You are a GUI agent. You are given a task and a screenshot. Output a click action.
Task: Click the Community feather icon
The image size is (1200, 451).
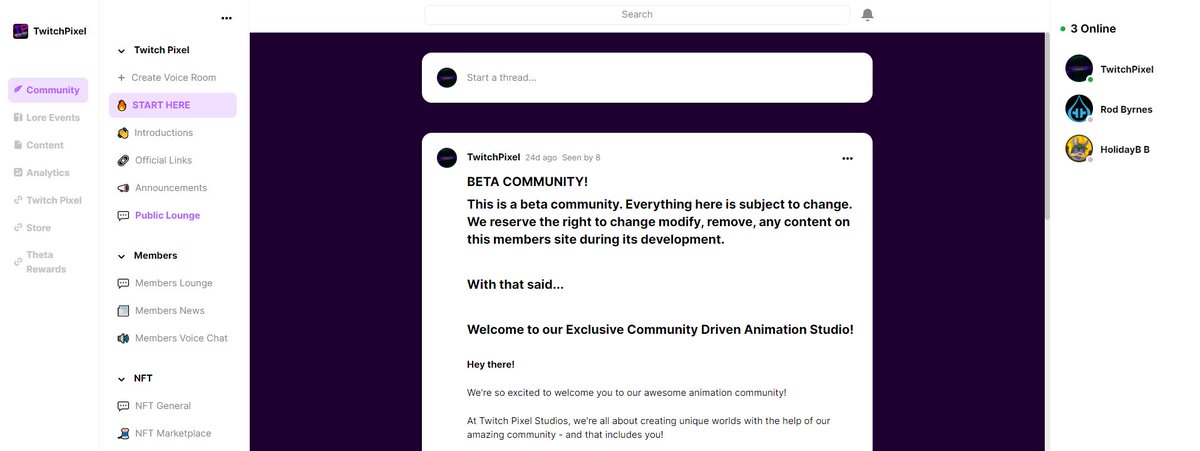pyautogui.click(x=18, y=90)
